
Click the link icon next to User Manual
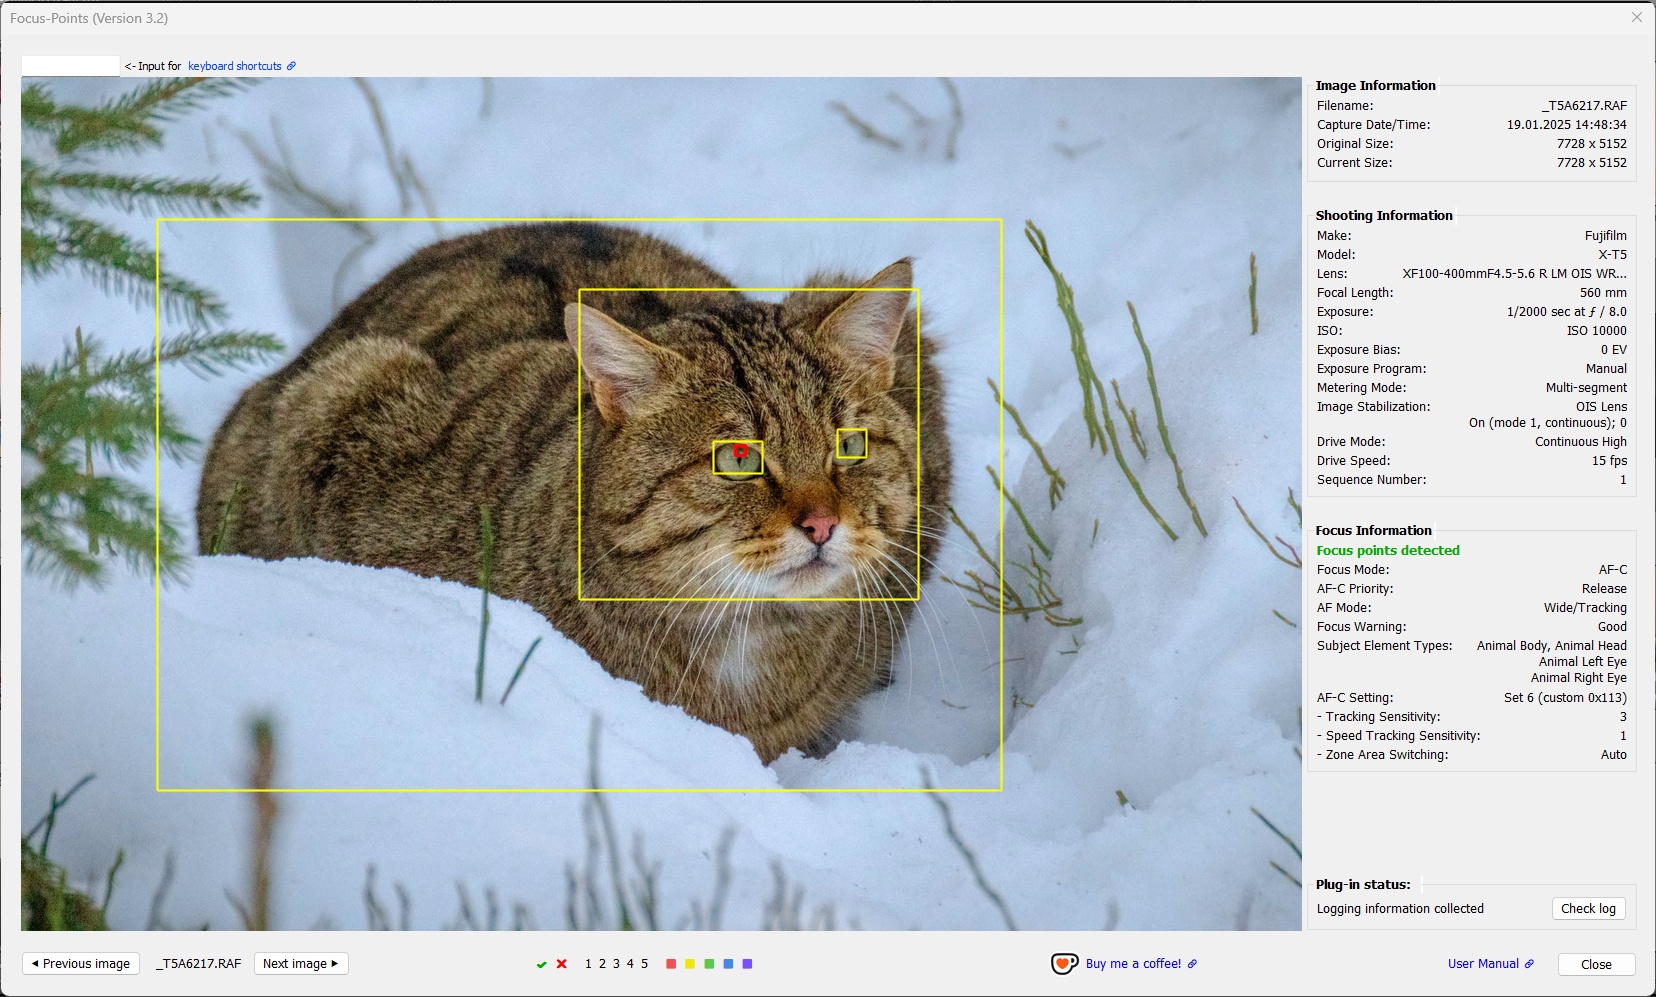[1528, 964]
